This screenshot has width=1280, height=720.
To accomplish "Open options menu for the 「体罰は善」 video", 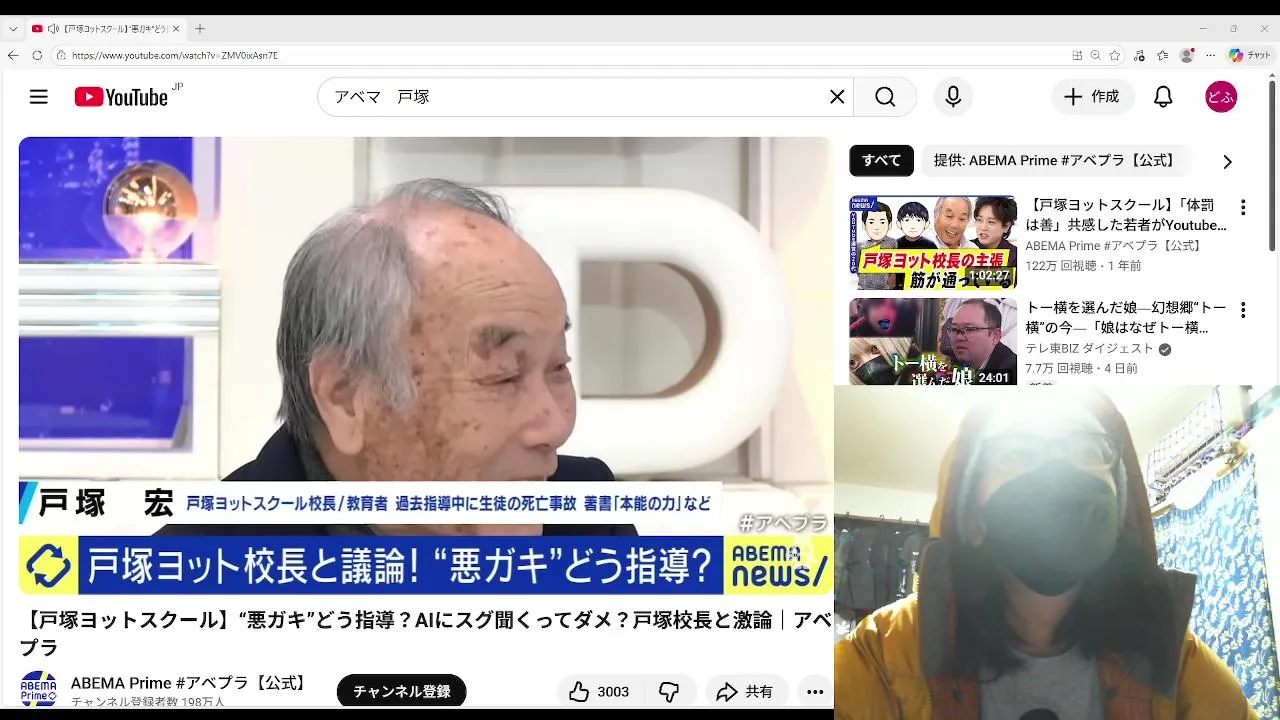I will [x=1243, y=208].
